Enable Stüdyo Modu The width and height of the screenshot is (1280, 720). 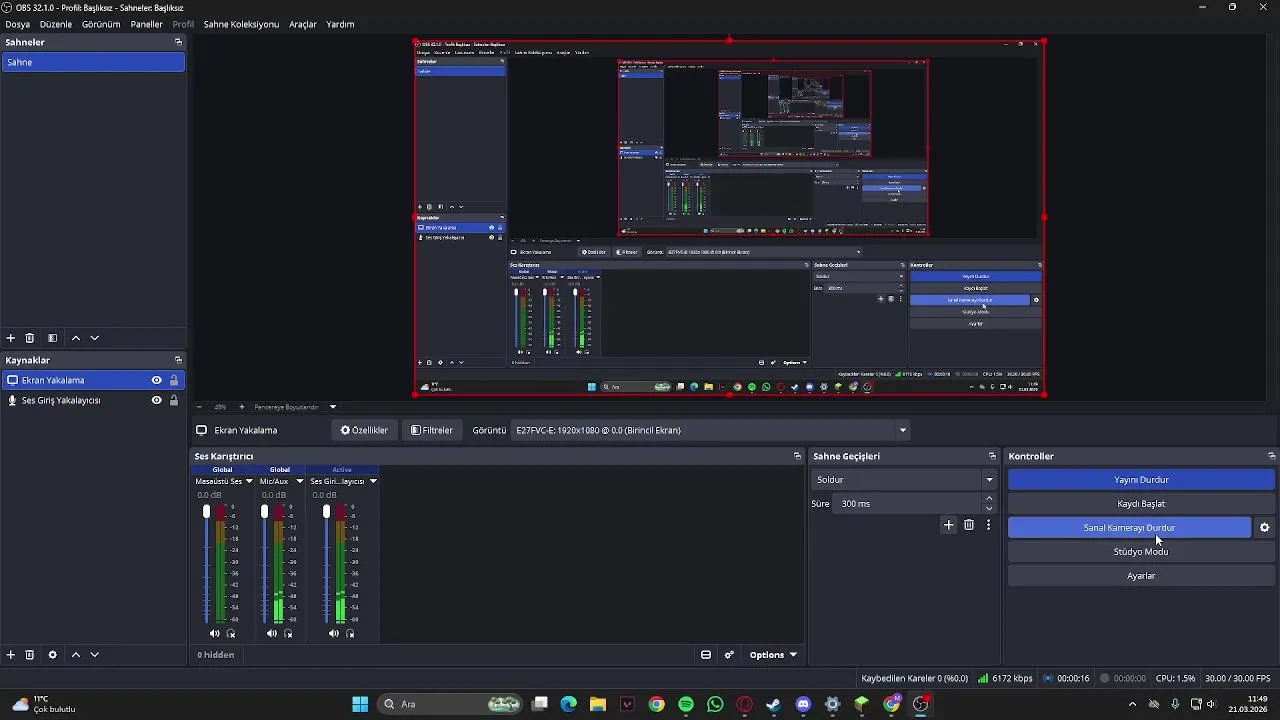(1141, 552)
